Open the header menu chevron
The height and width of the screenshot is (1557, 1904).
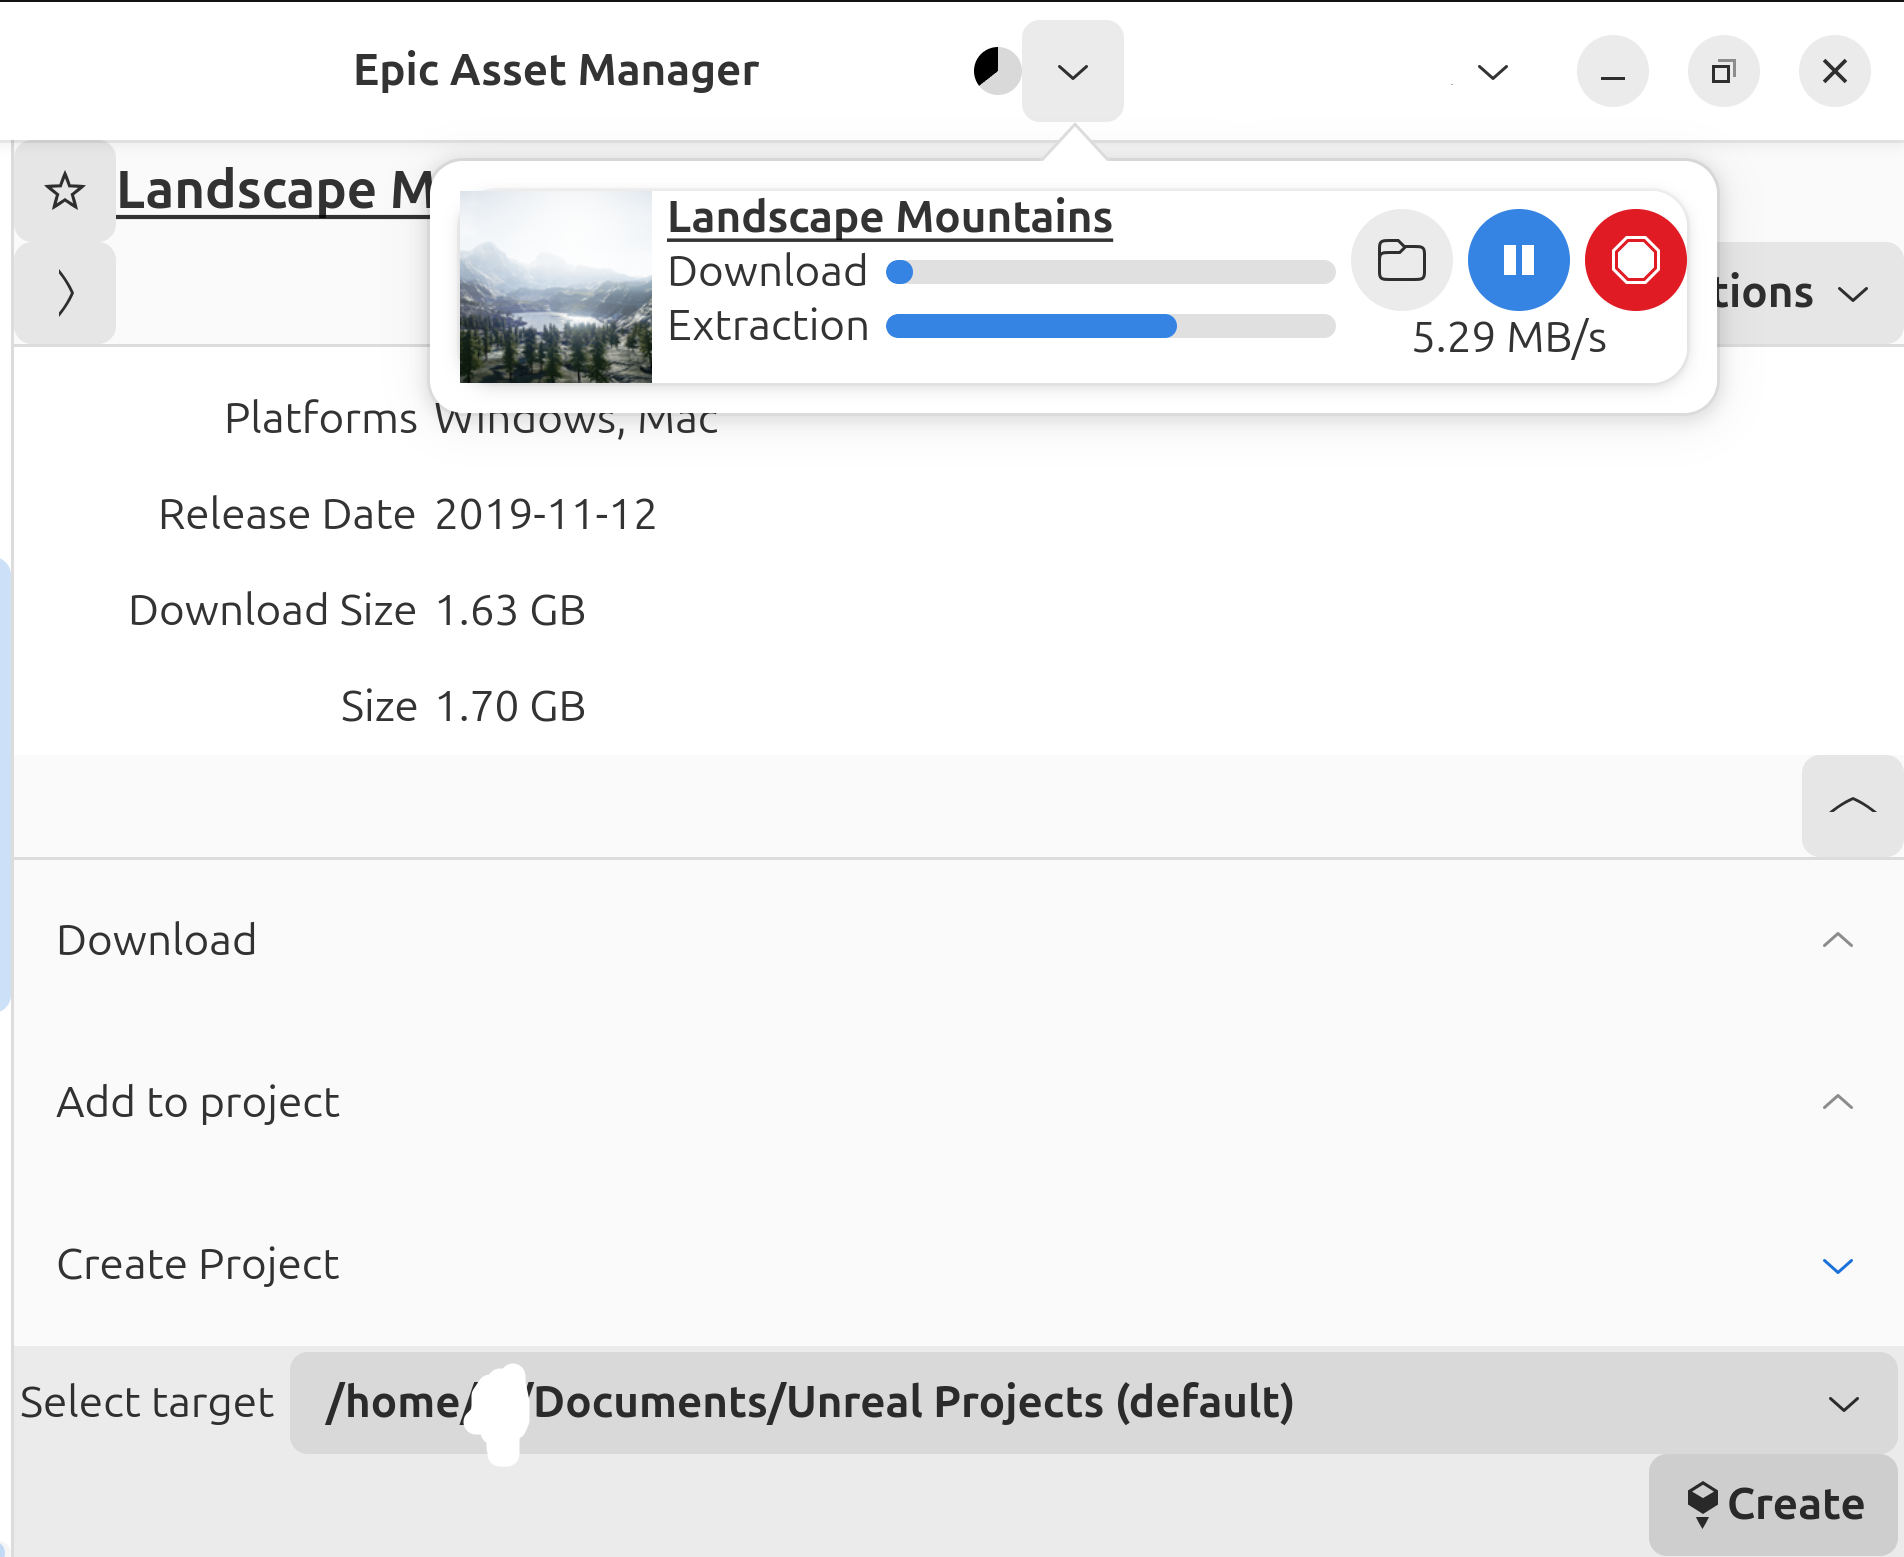coord(1492,71)
